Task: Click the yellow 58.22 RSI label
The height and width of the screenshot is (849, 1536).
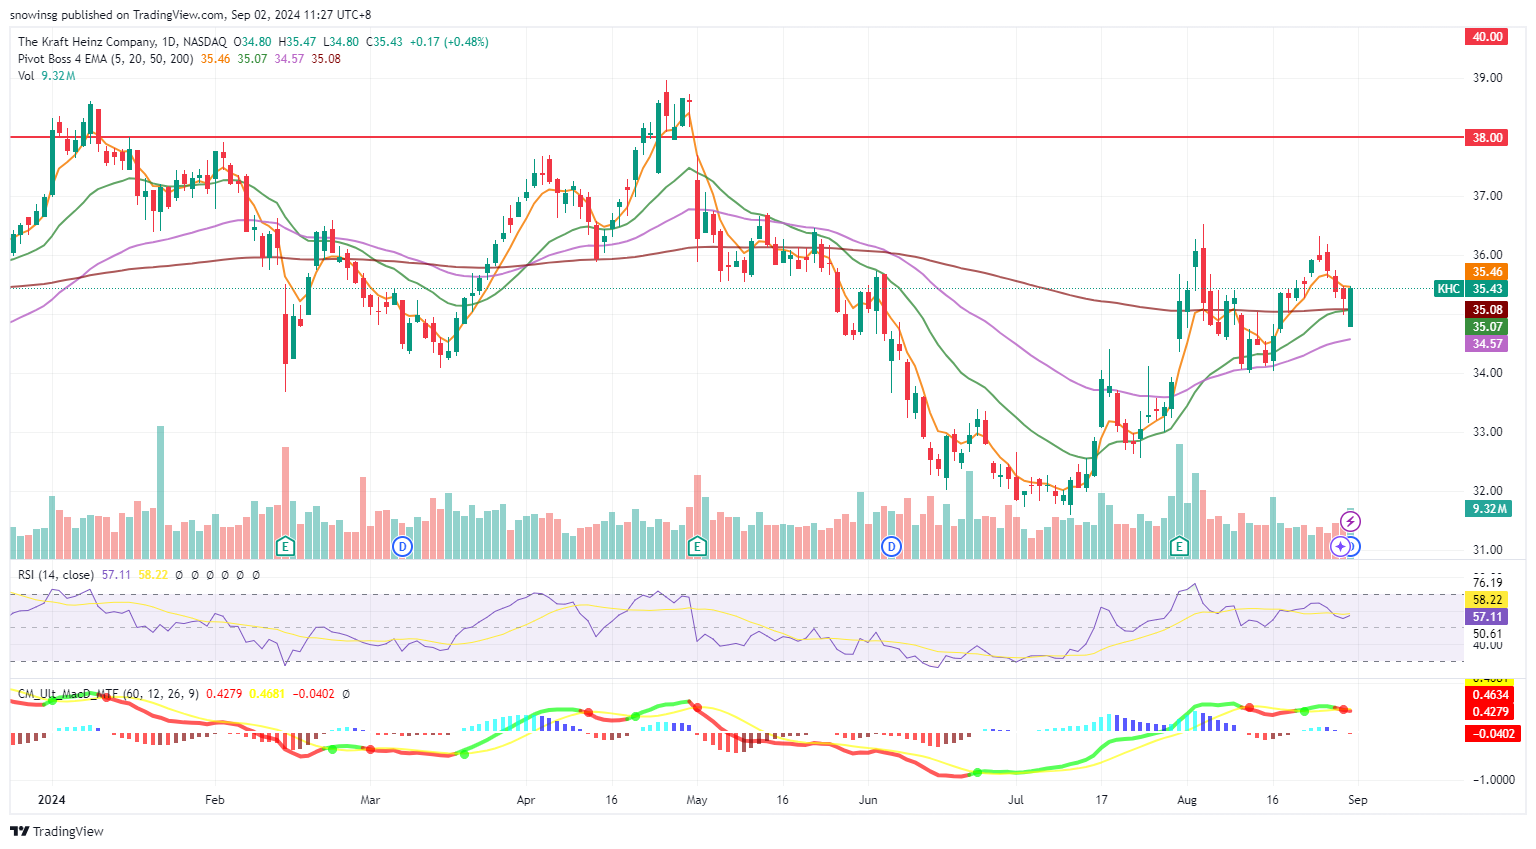Action: [1487, 600]
